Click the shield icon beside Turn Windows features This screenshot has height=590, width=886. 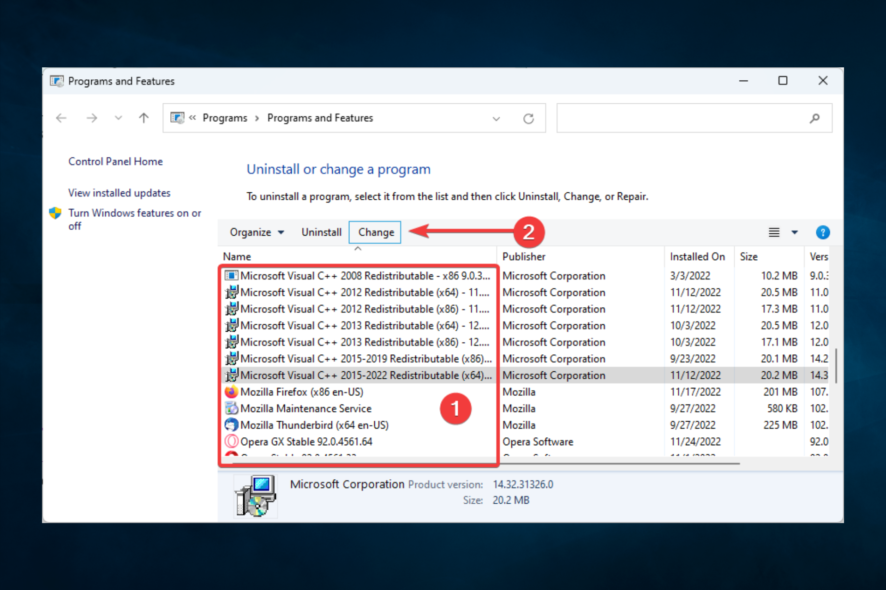tap(55, 213)
